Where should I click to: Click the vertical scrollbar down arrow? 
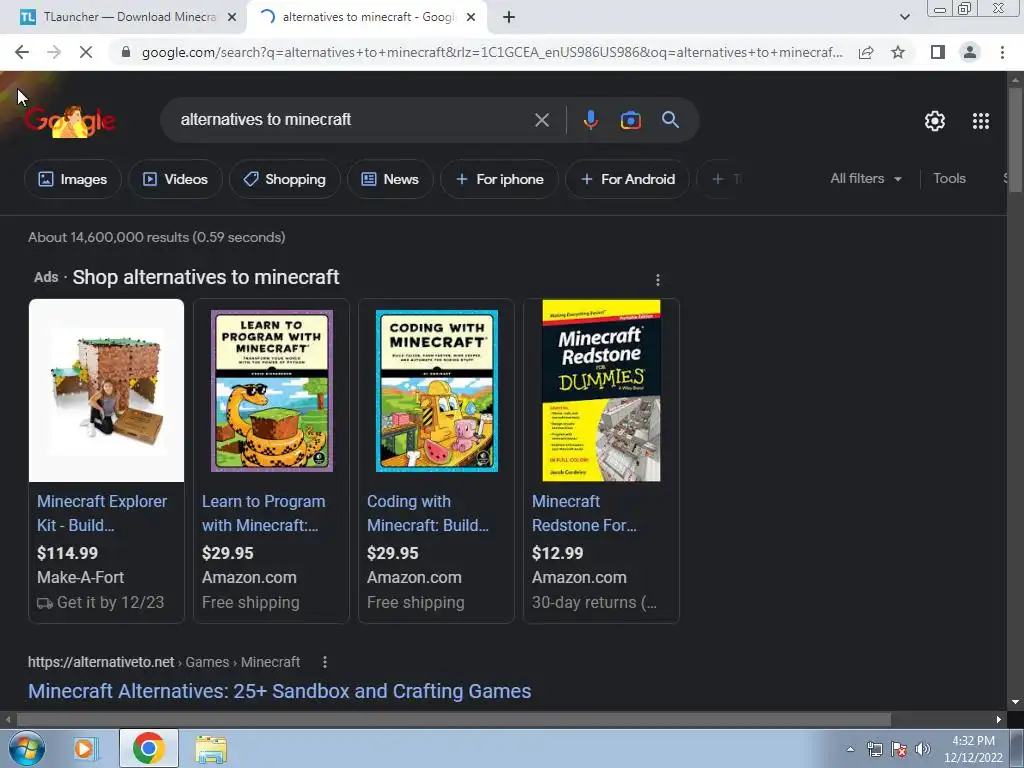click(1015, 702)
